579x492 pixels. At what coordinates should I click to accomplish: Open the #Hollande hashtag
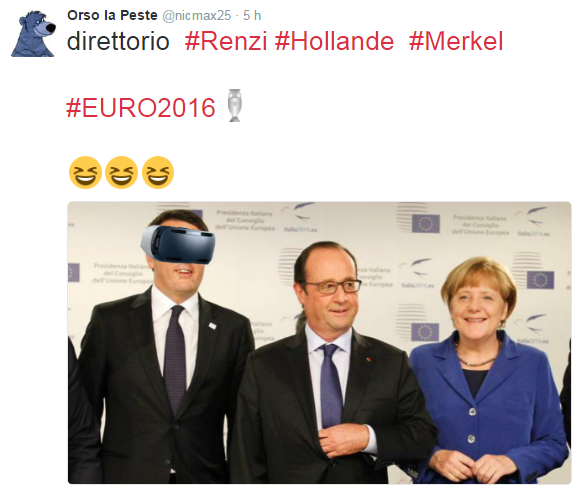tap(335, 41)
